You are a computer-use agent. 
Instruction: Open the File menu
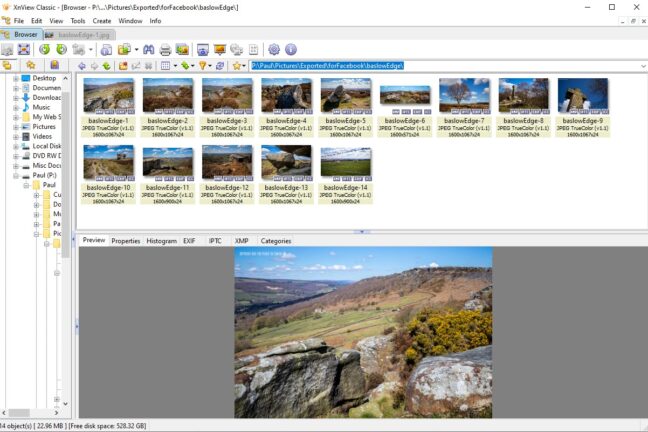(x=19, y=21)
